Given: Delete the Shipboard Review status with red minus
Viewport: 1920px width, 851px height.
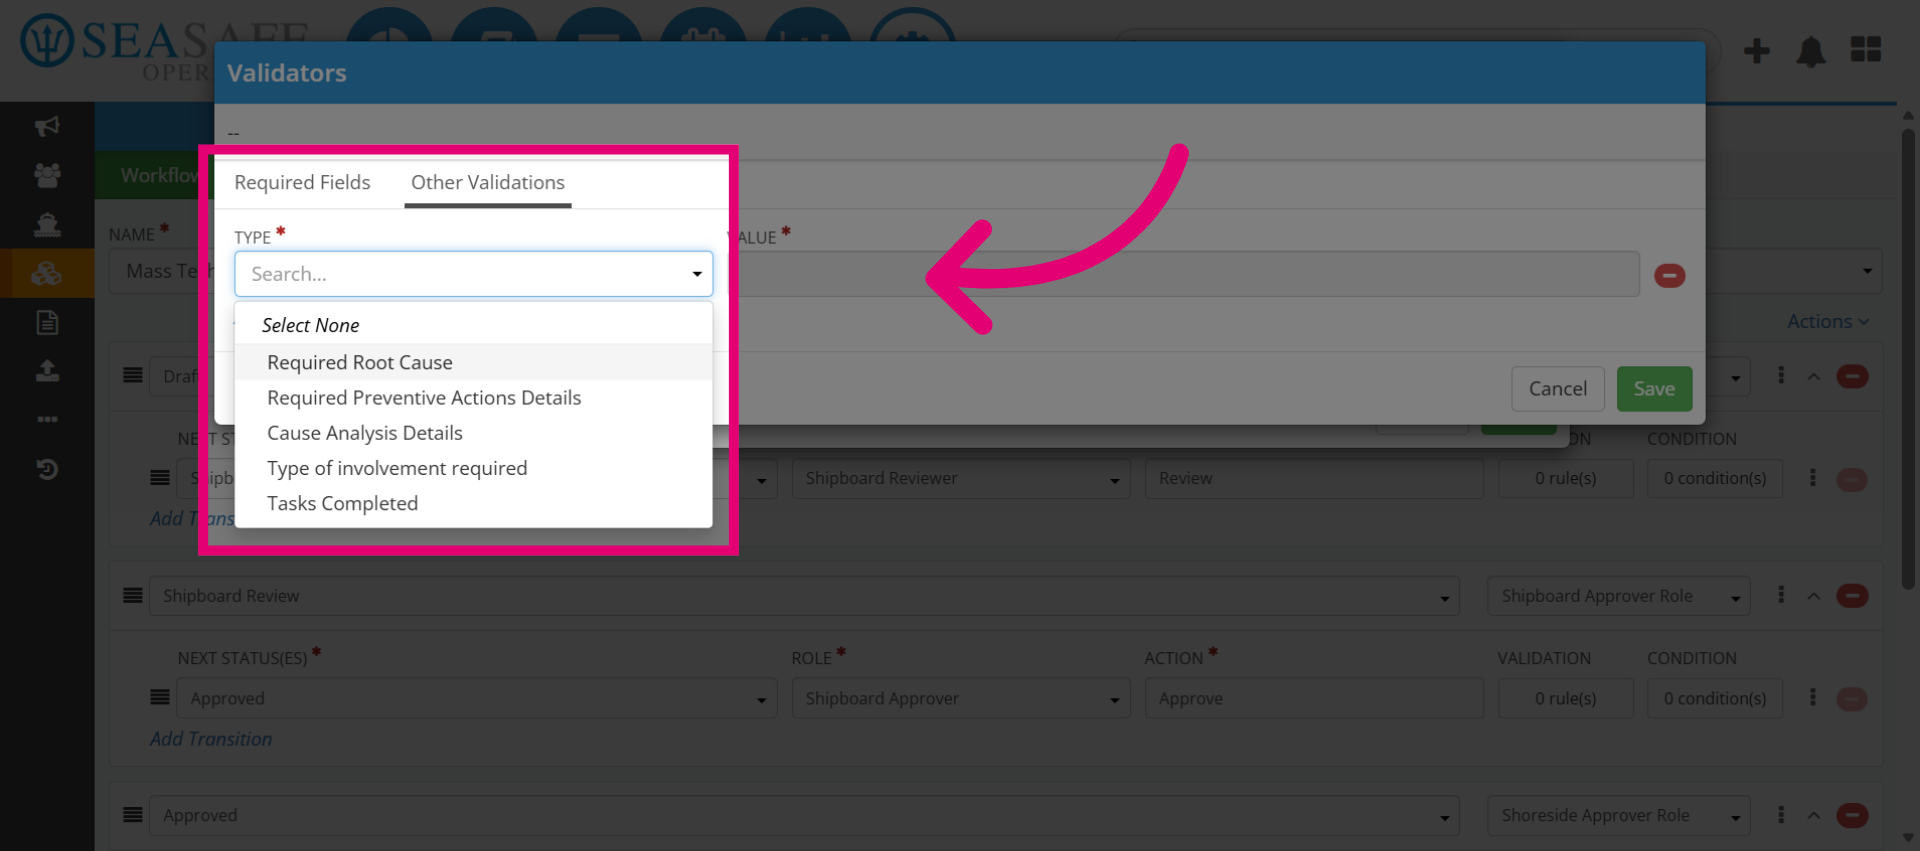Looking at the screenshot, I should [x=1852, y=596].
